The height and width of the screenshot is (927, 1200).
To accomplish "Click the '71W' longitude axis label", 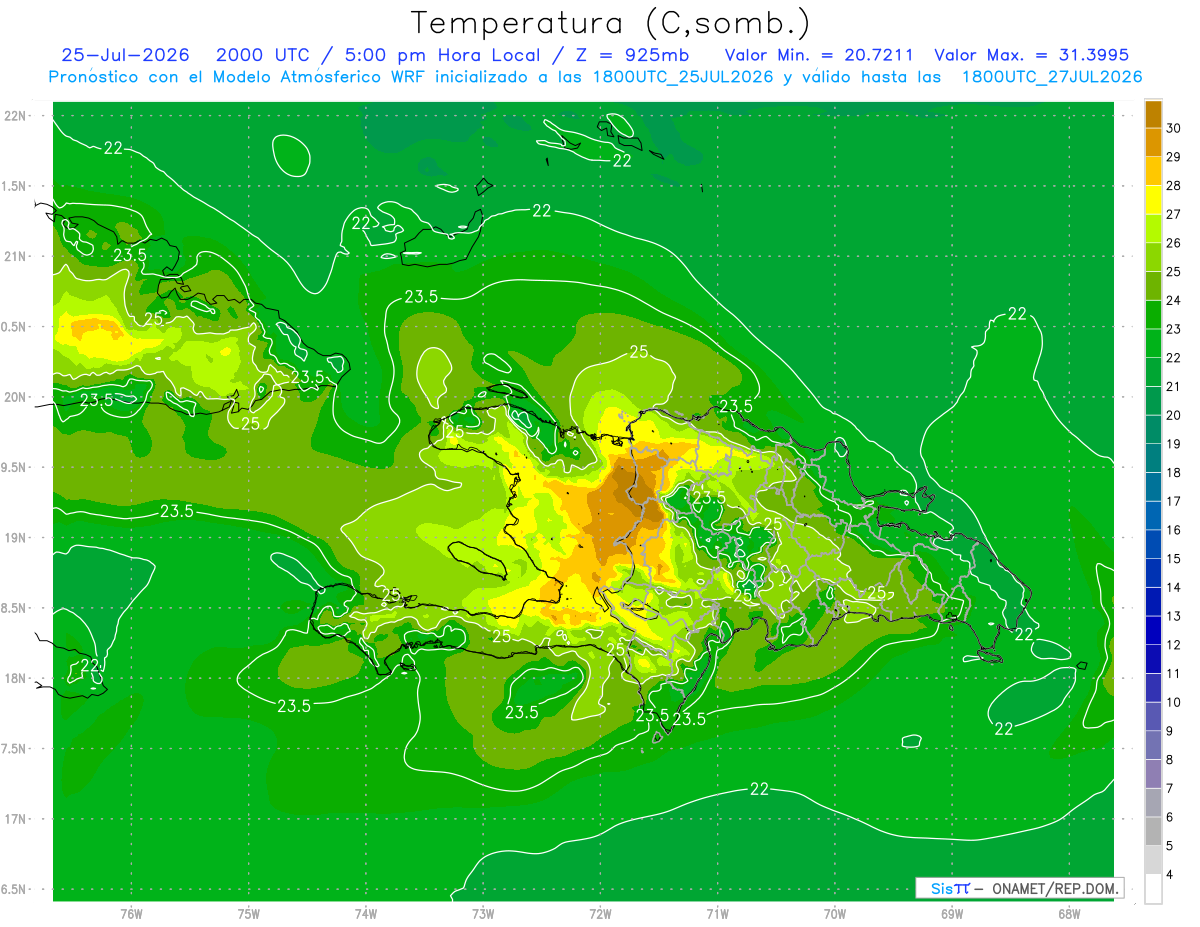I will (717, 914).
